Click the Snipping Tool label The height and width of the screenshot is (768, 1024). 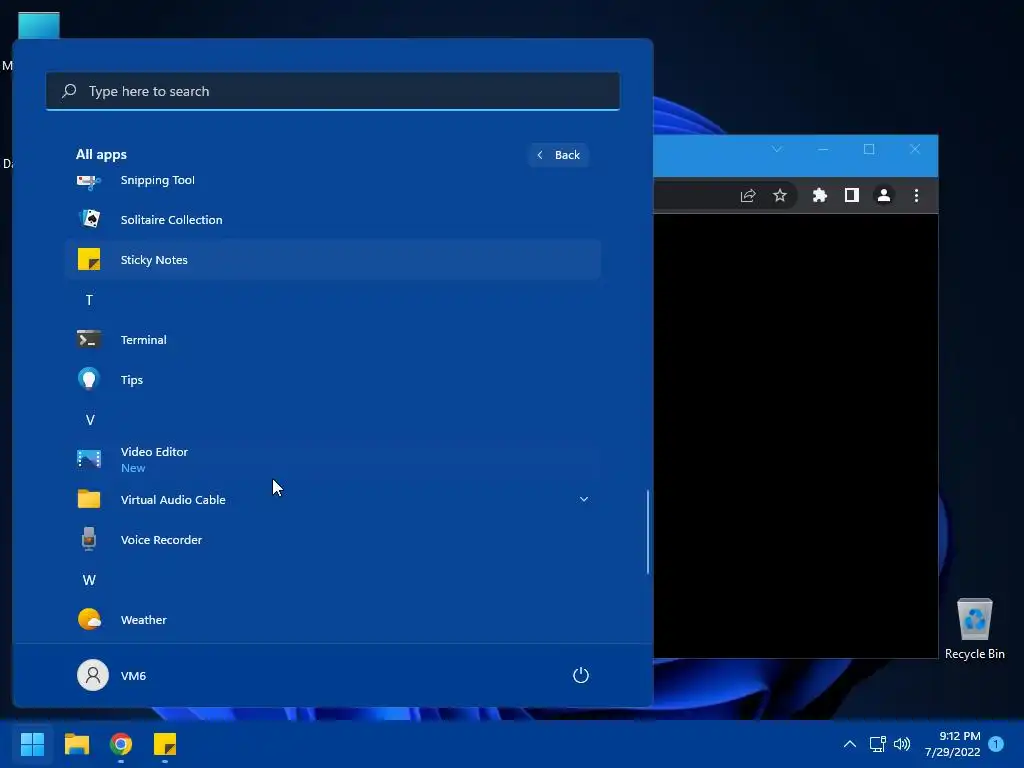[157, 180]
